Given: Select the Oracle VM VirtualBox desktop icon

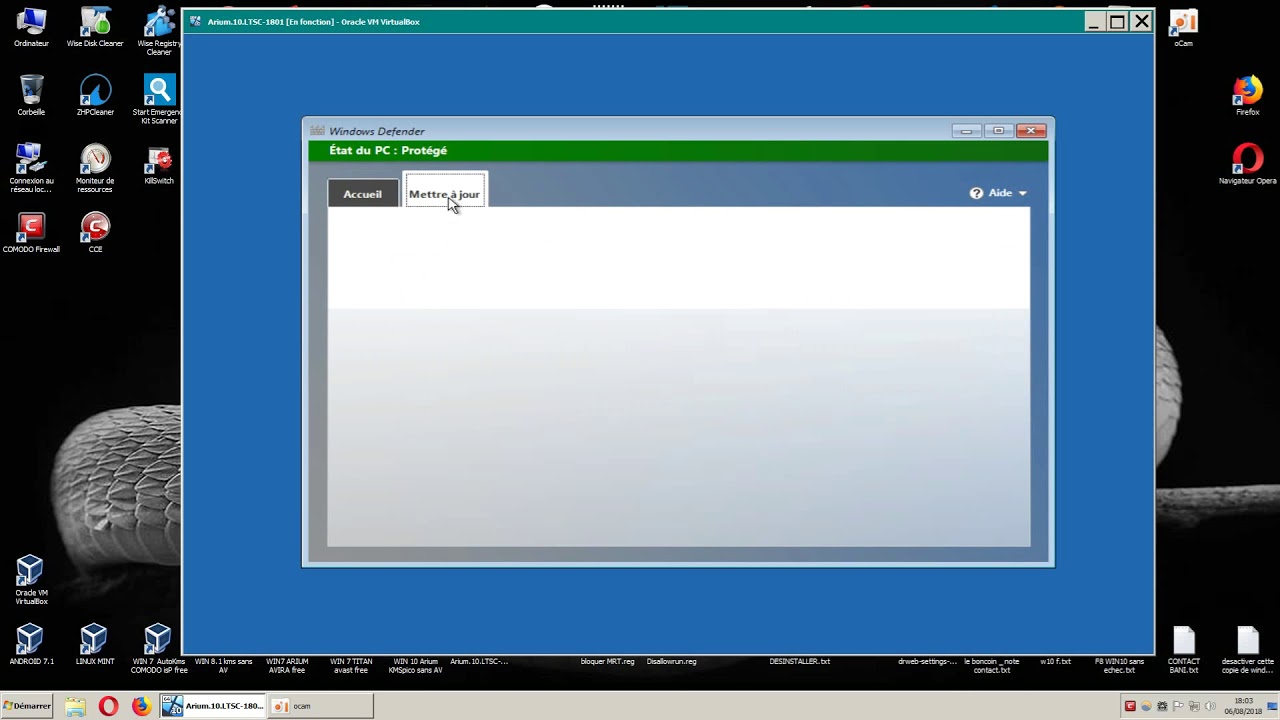Looking at the screenshot, I should [31, 580].
